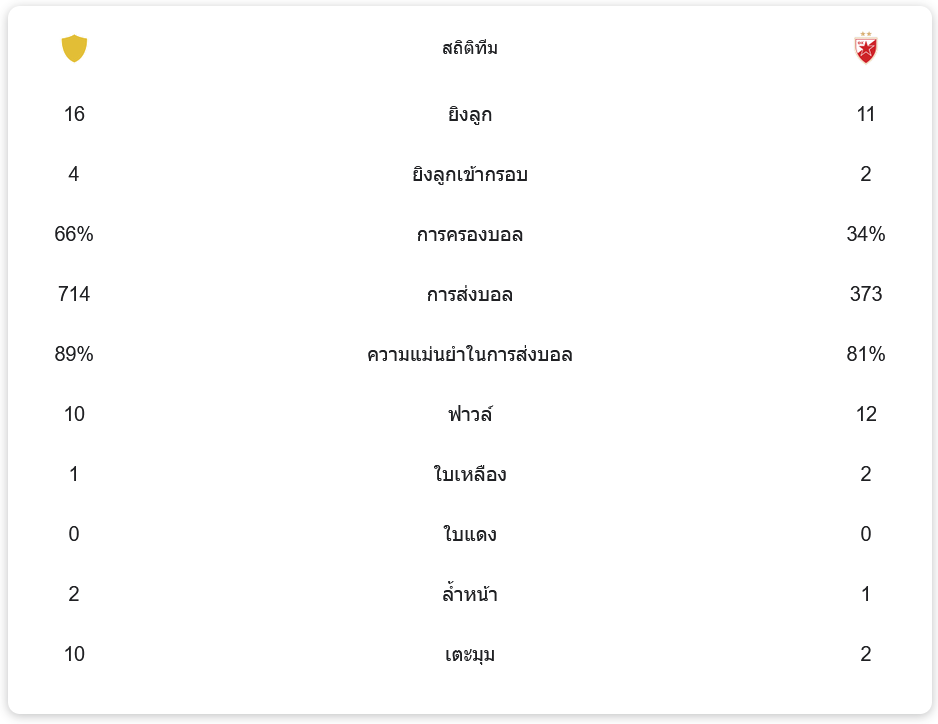The image size is (938, 724).
Task: Click the การส่งบอล stat label
Action: tap(470, 295)
